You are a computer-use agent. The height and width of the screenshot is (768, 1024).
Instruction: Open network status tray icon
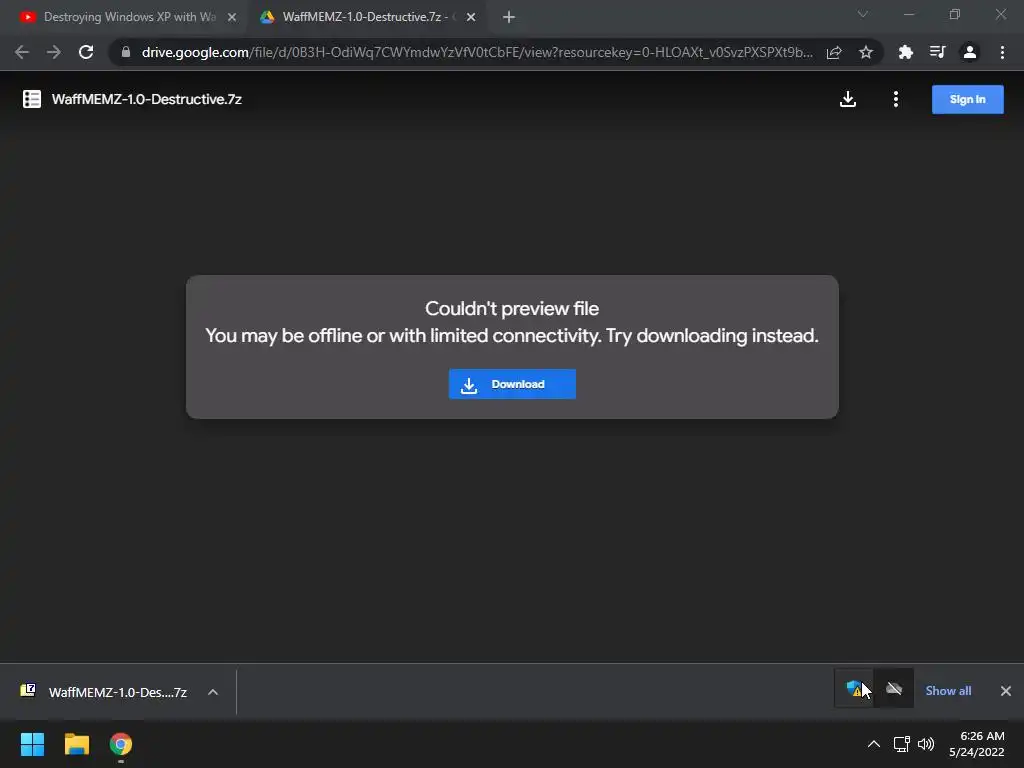click(902, 744)
